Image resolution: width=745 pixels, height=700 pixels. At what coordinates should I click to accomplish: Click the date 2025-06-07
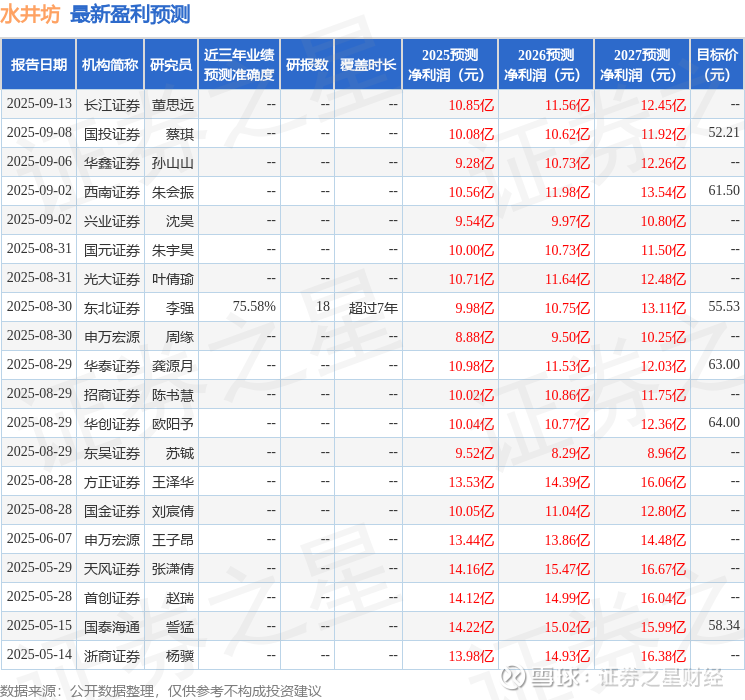pos(39,538)
